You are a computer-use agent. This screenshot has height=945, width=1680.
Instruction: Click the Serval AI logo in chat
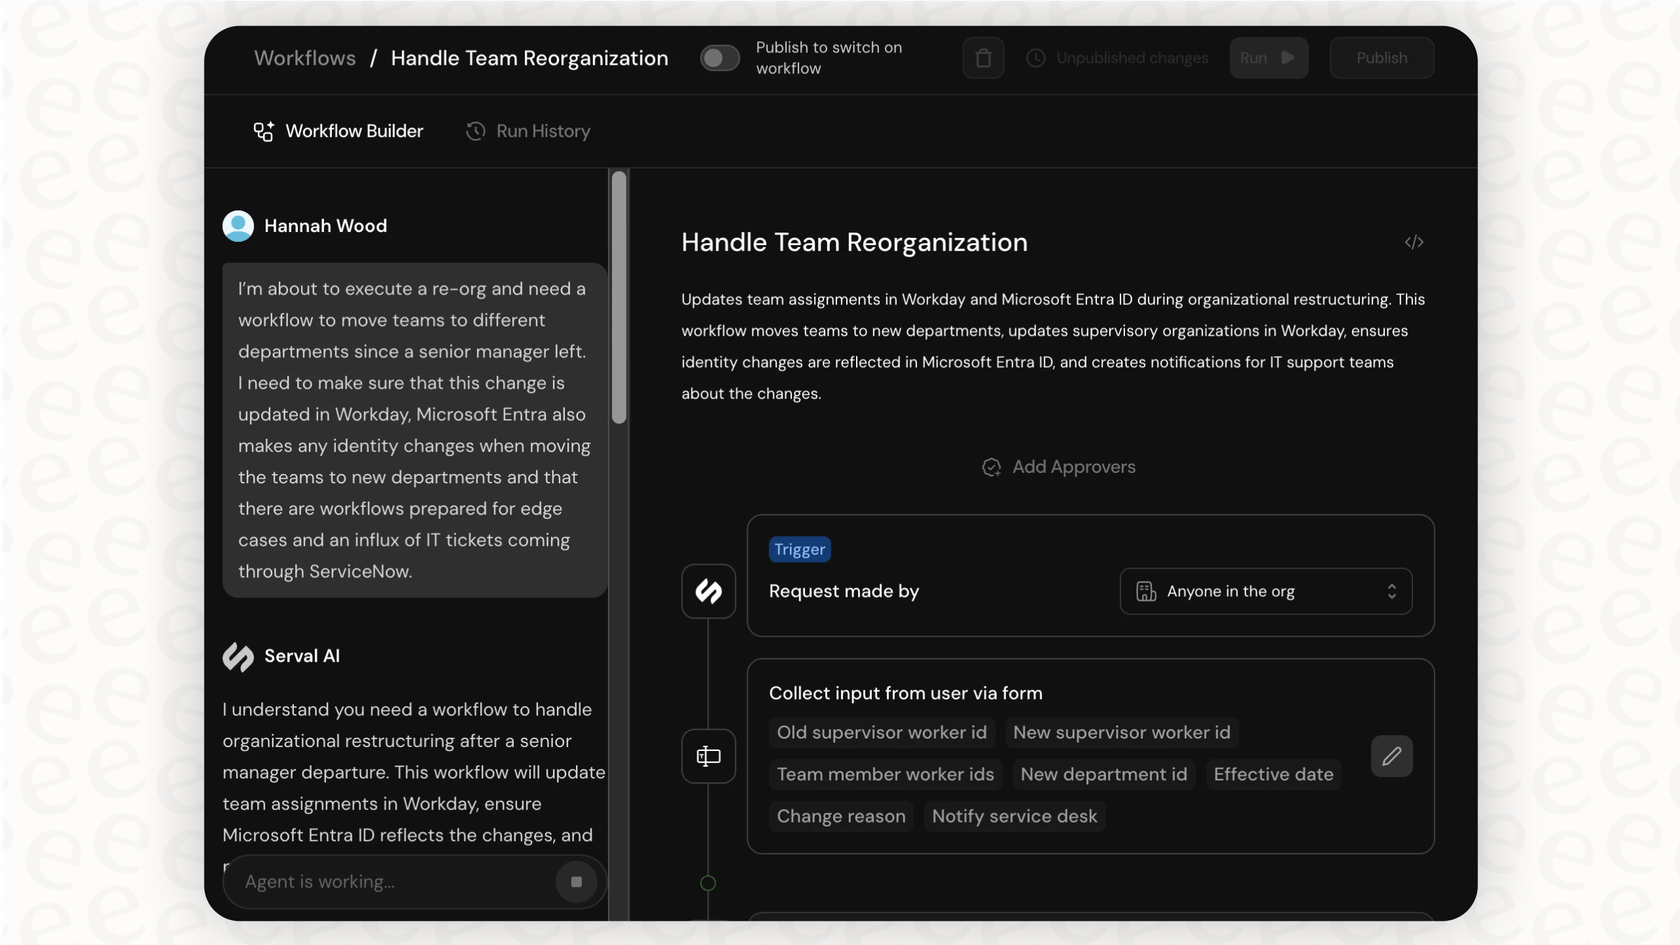coord(237,656)
